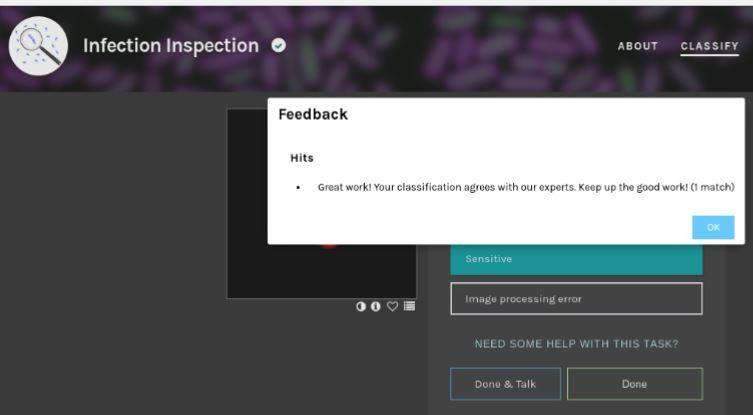The width and height of the screenshot is (753, 415).
Task: Add subject to collection list icon
Action: click(408, 306)
